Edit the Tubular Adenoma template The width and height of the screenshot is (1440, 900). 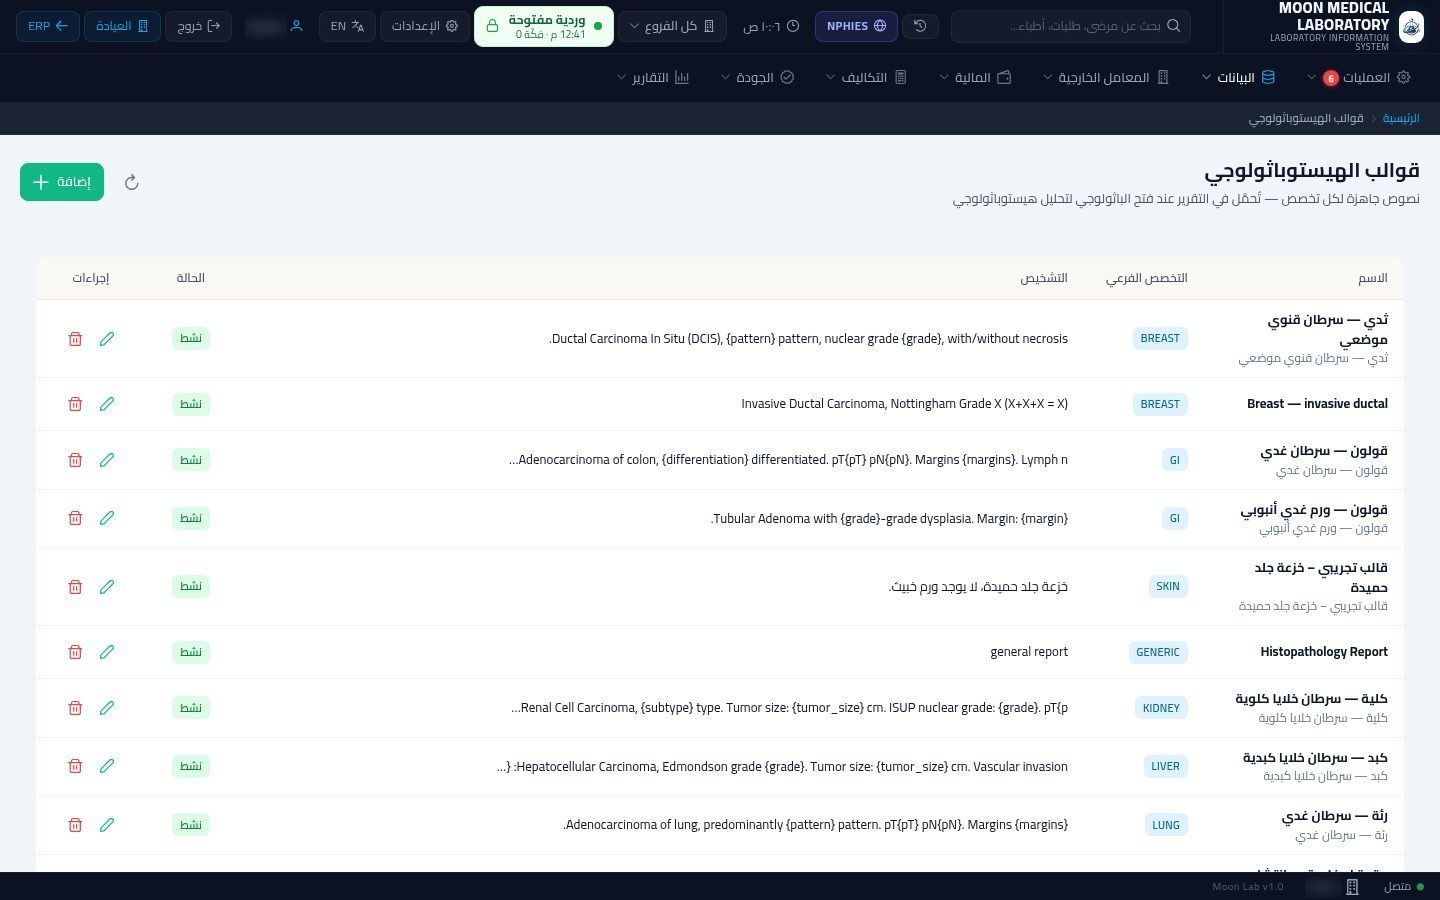[x=107, y=518]
